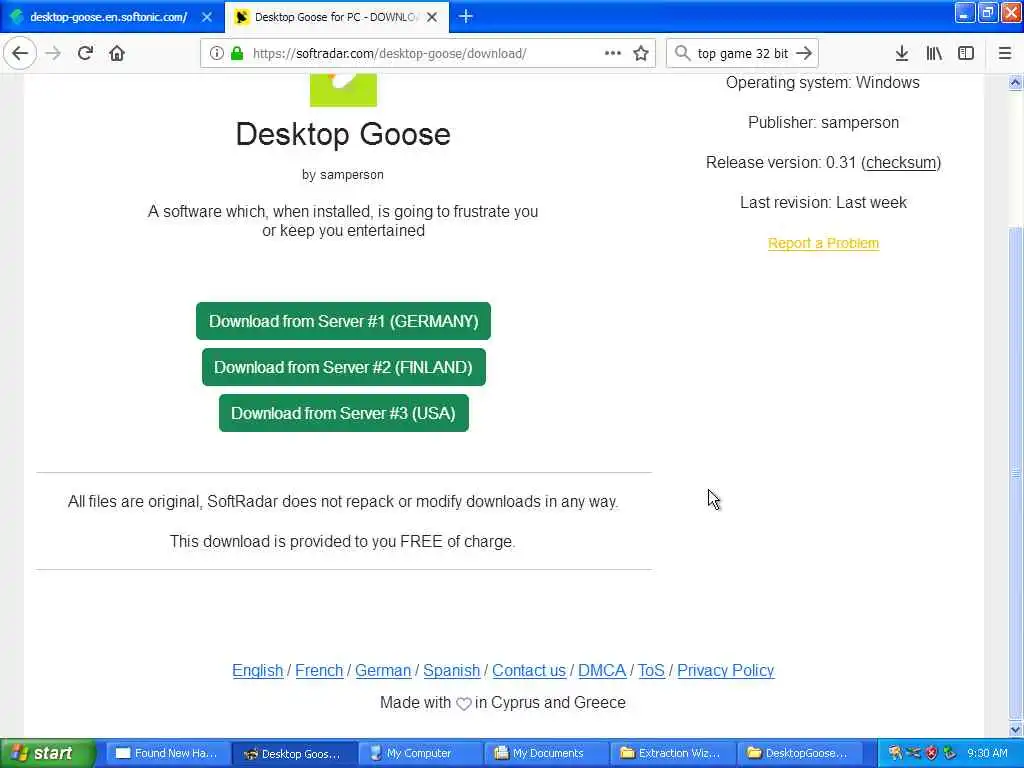Open the Firefox home page
The width and height of the screenshot is (1024, 768).
pos(117,53)
